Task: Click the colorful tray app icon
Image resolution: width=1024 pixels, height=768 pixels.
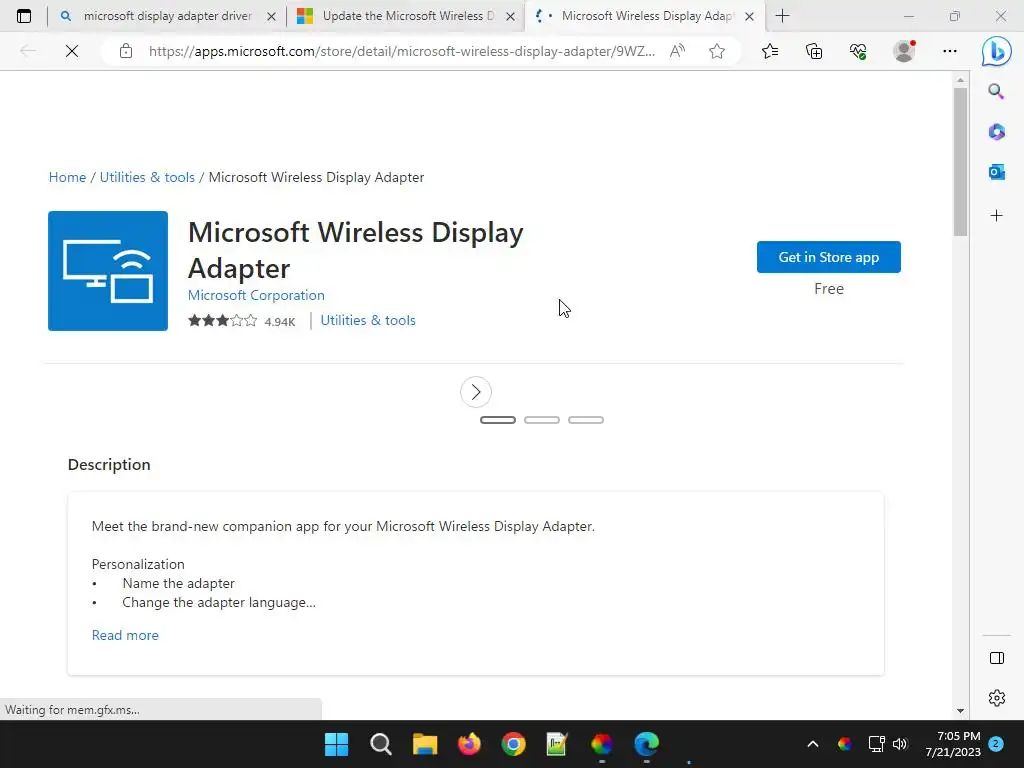Action: [844, 744]
